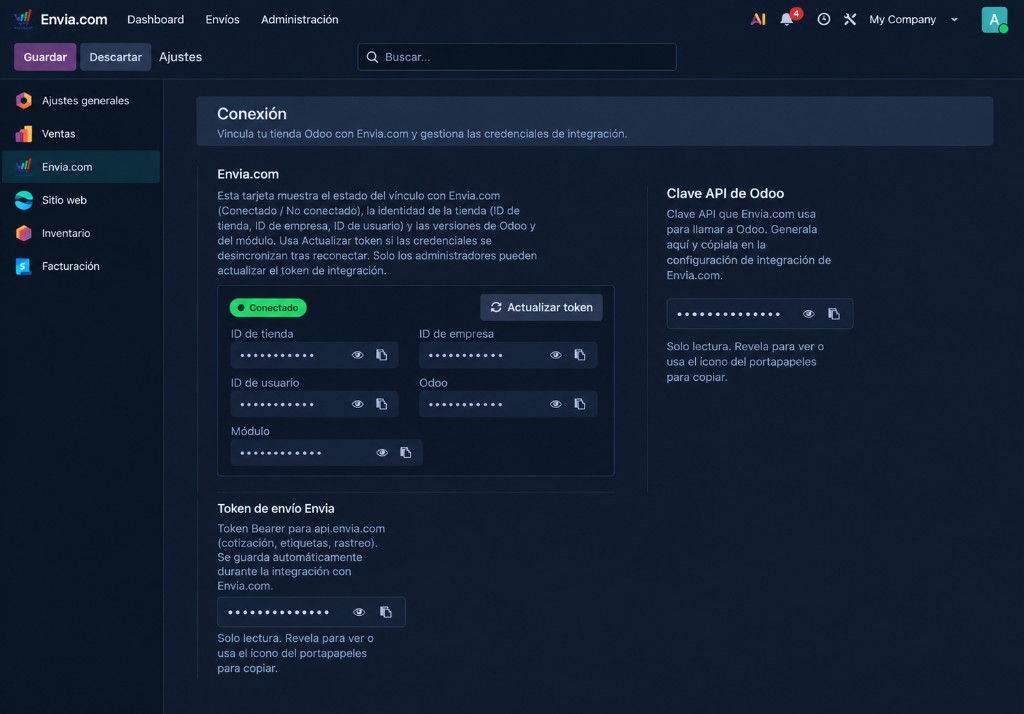Click the search magnifier icon
This screenshot has width=1024, height=714.
[x=372, y=57]
